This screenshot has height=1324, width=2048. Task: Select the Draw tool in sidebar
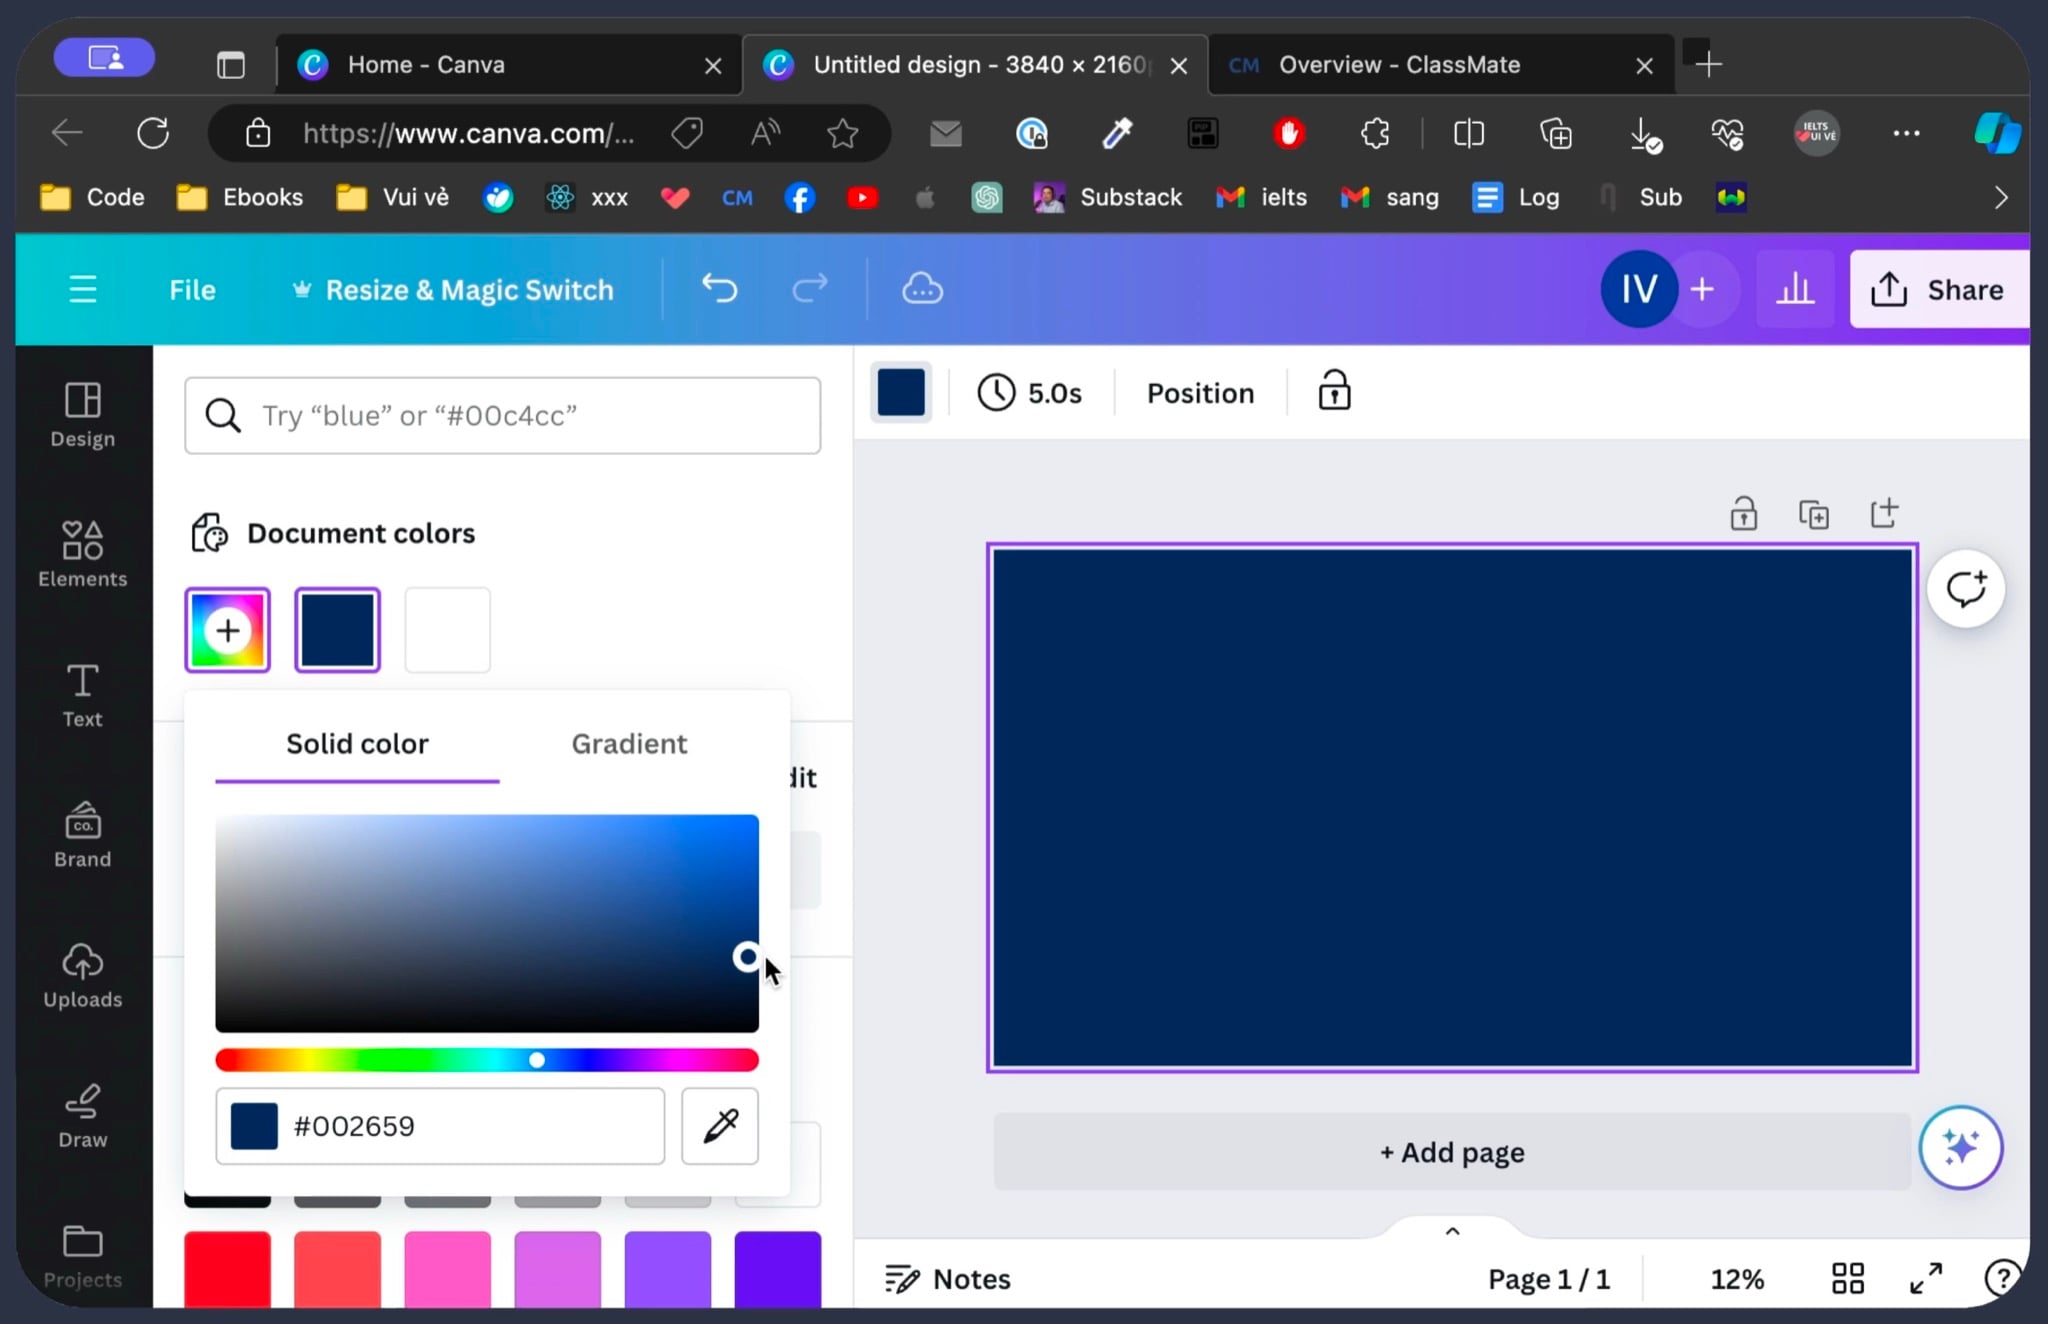pos(83,1115)
